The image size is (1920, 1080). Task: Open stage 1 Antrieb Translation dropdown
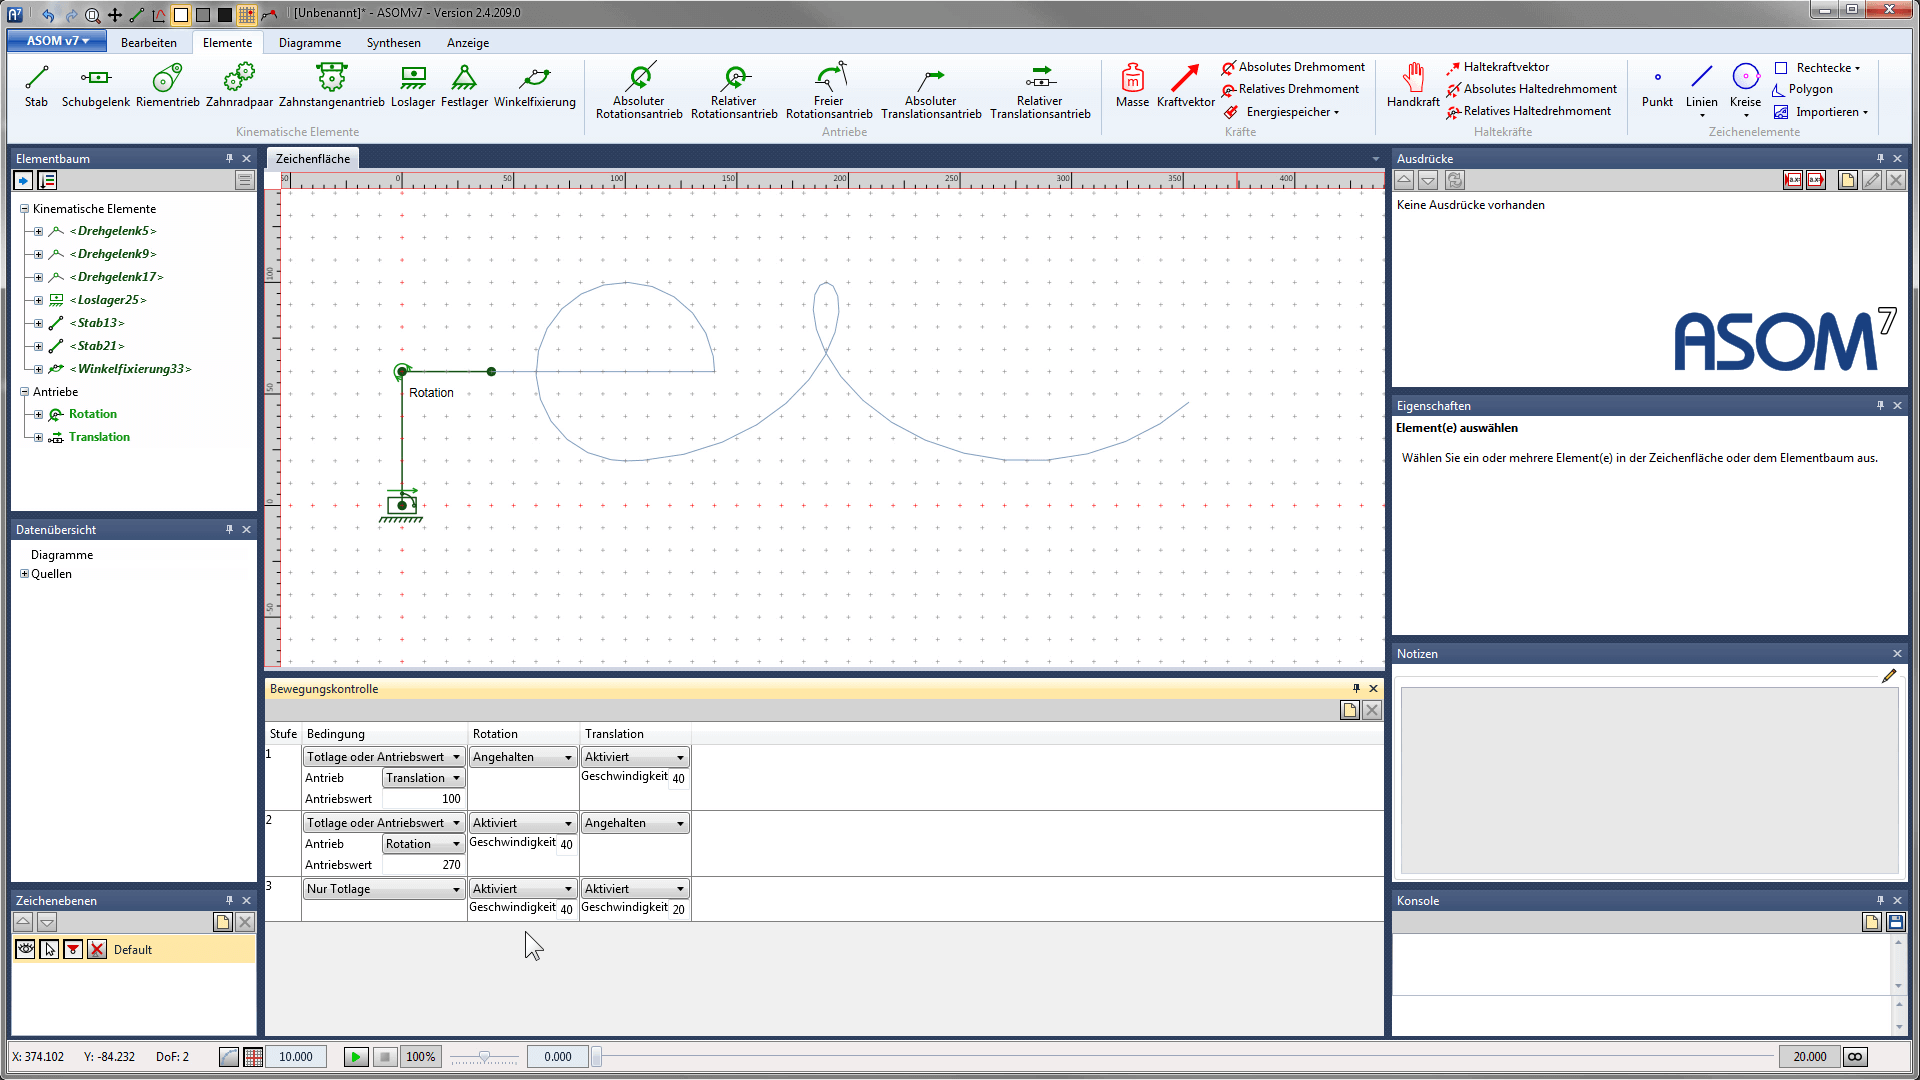pyautogui.click(x=424, y=778)
